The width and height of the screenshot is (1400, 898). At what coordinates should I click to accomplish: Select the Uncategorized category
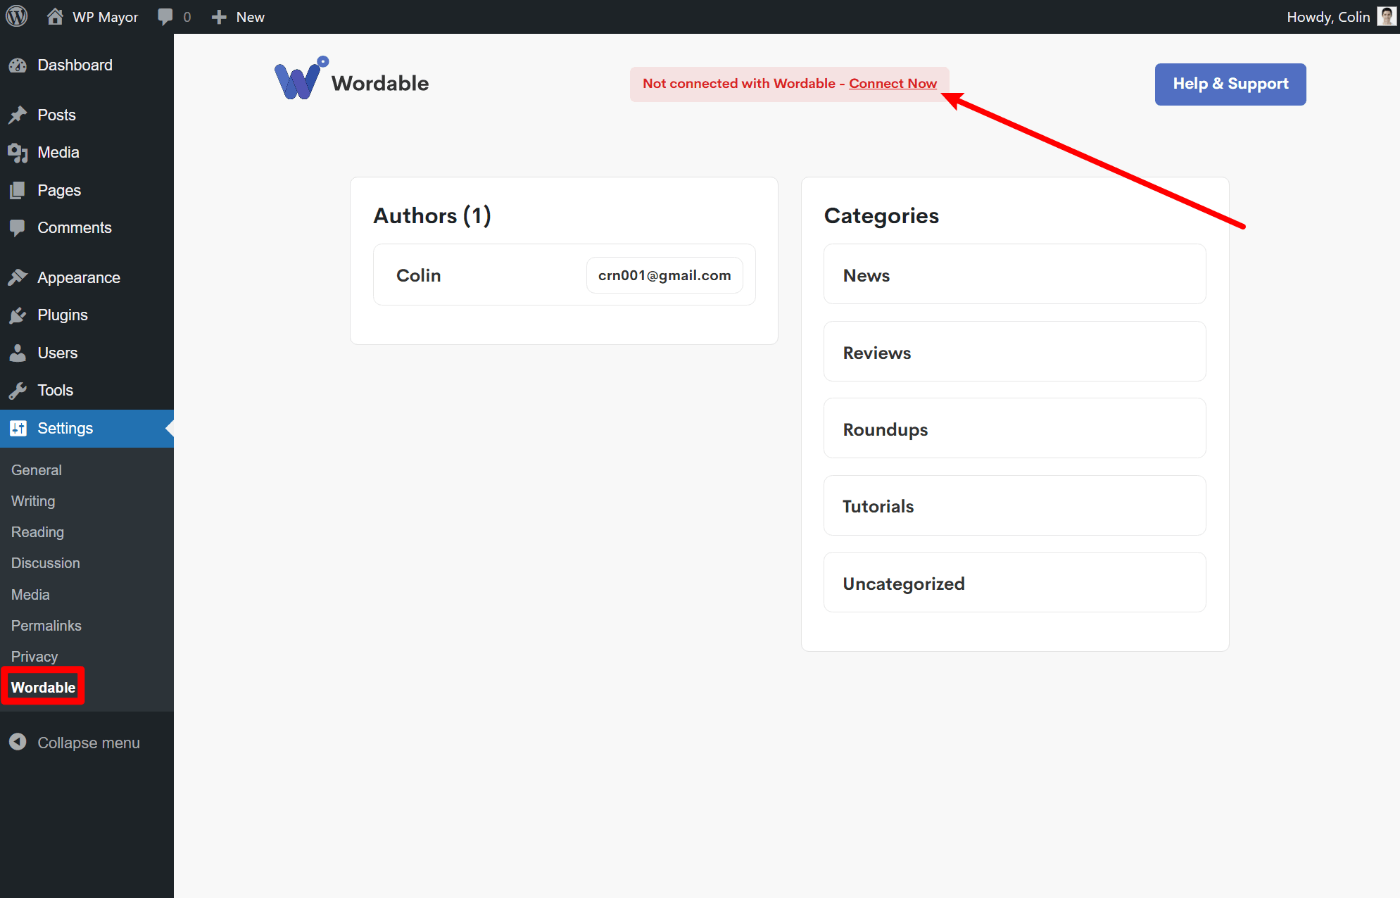point(1014,582)
